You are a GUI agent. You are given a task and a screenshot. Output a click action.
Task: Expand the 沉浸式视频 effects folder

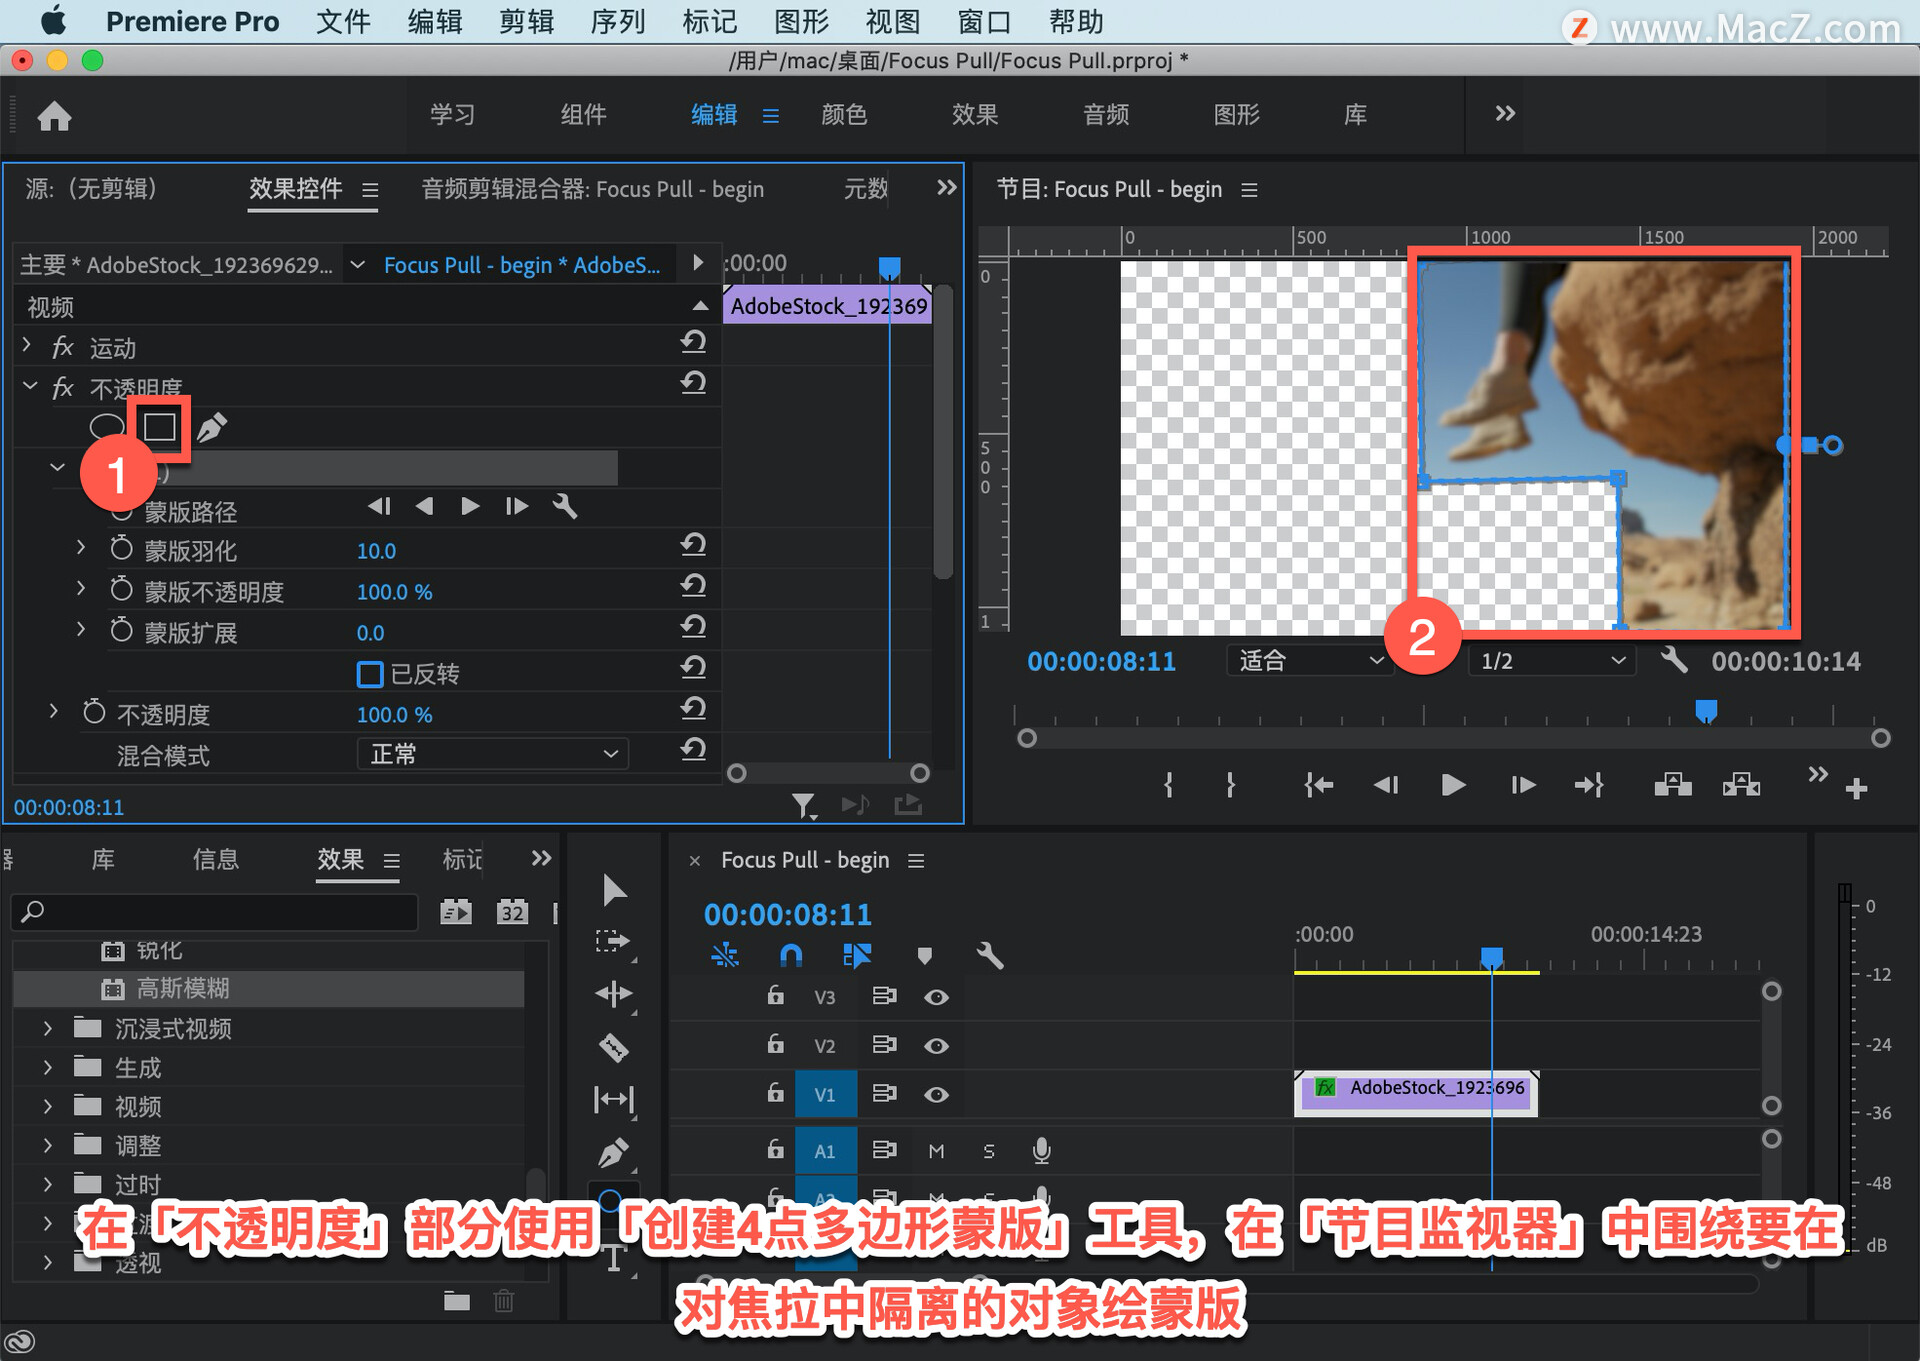point(47,1028)
